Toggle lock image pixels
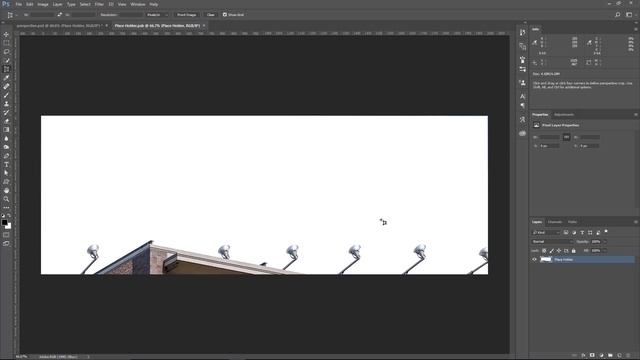This screenshot has width=640, height=360. [x=551, y=251]
